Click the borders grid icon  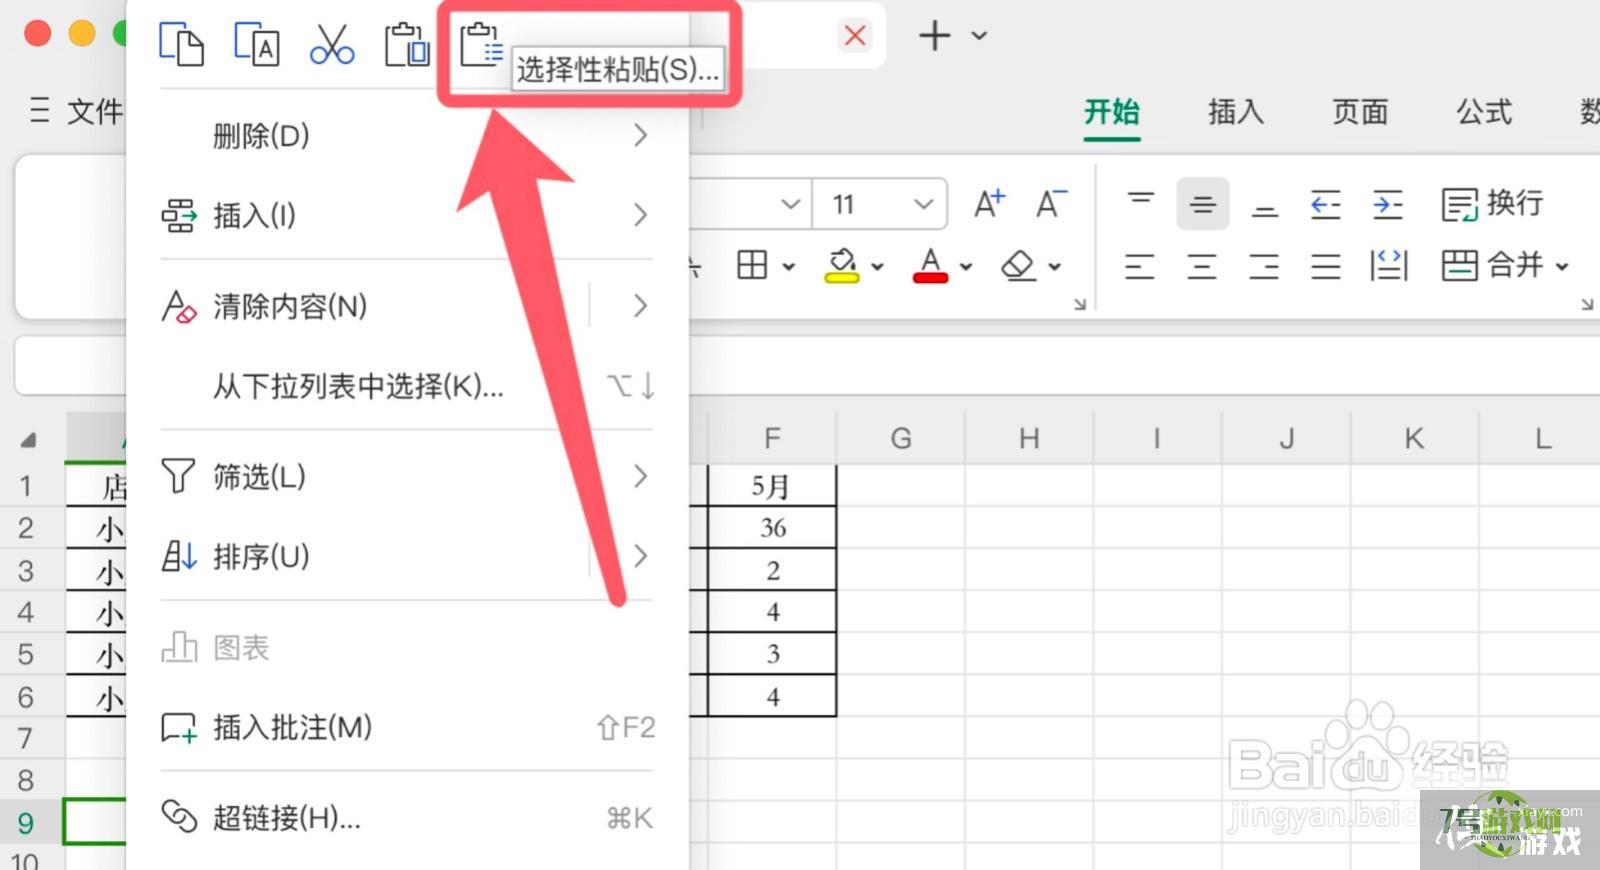pyautogui.click(x=752, y=265)
